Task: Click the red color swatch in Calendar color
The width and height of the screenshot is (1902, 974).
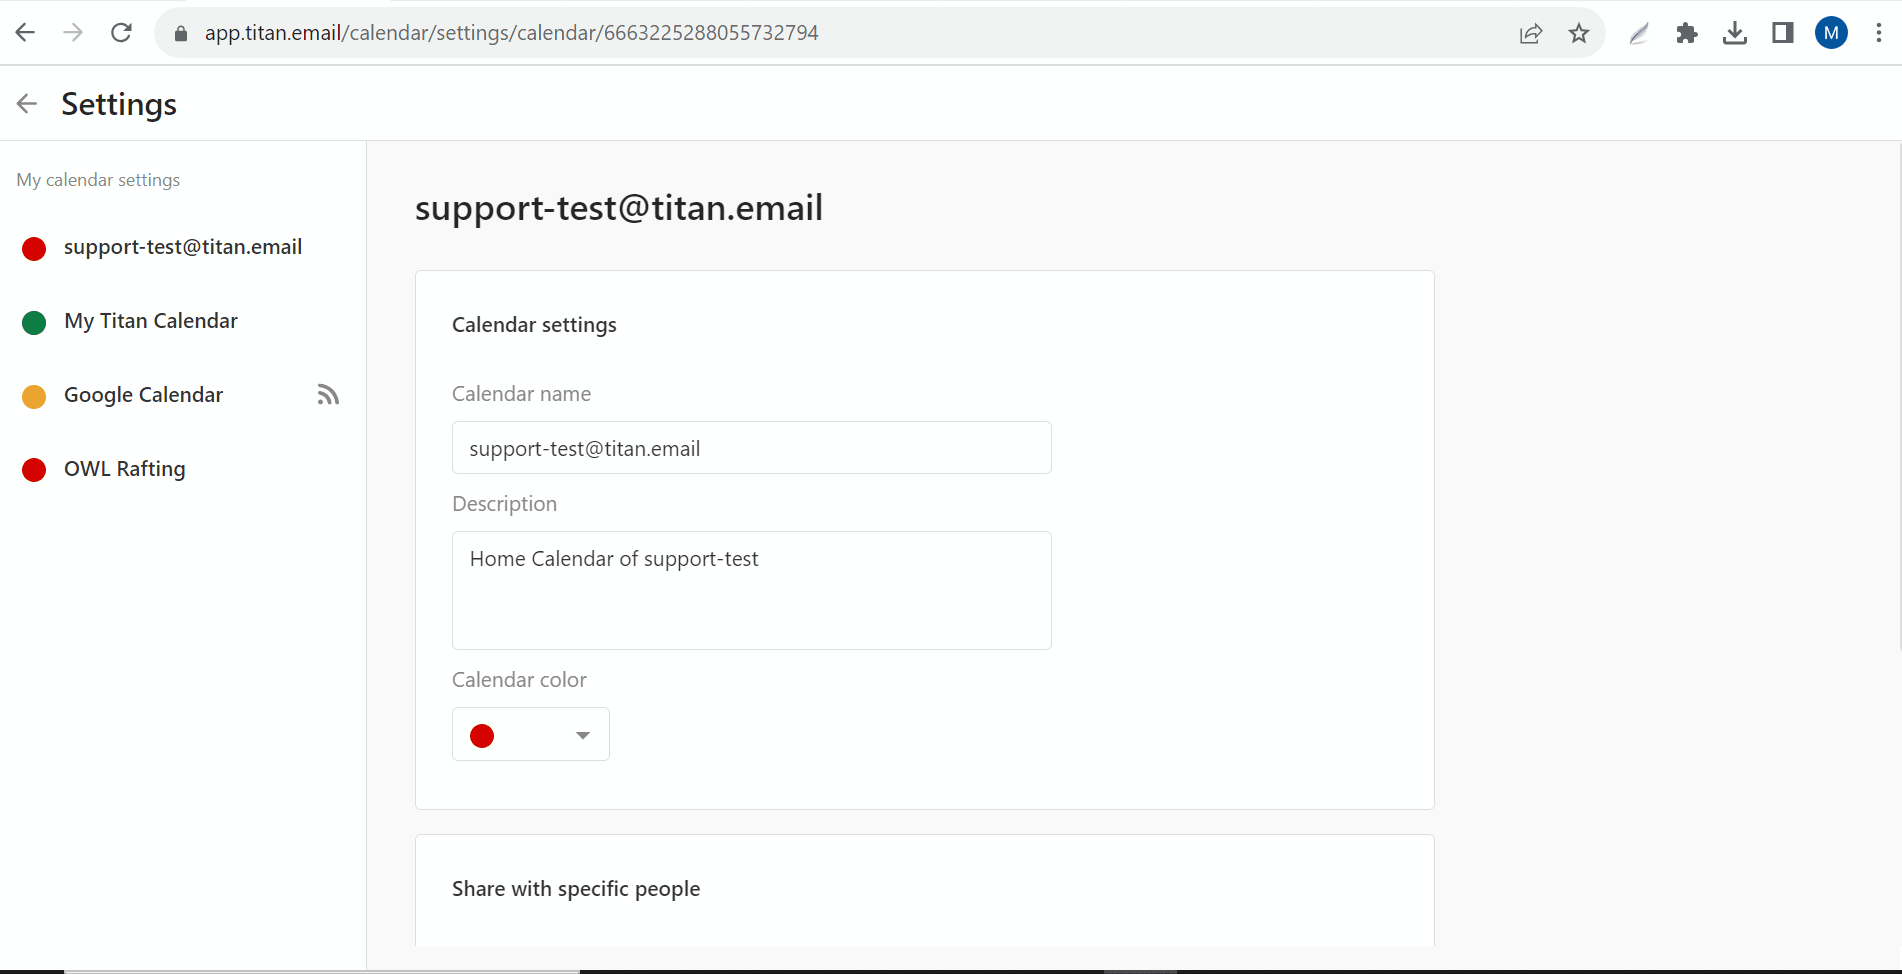Action: click(x=482, y=736)
